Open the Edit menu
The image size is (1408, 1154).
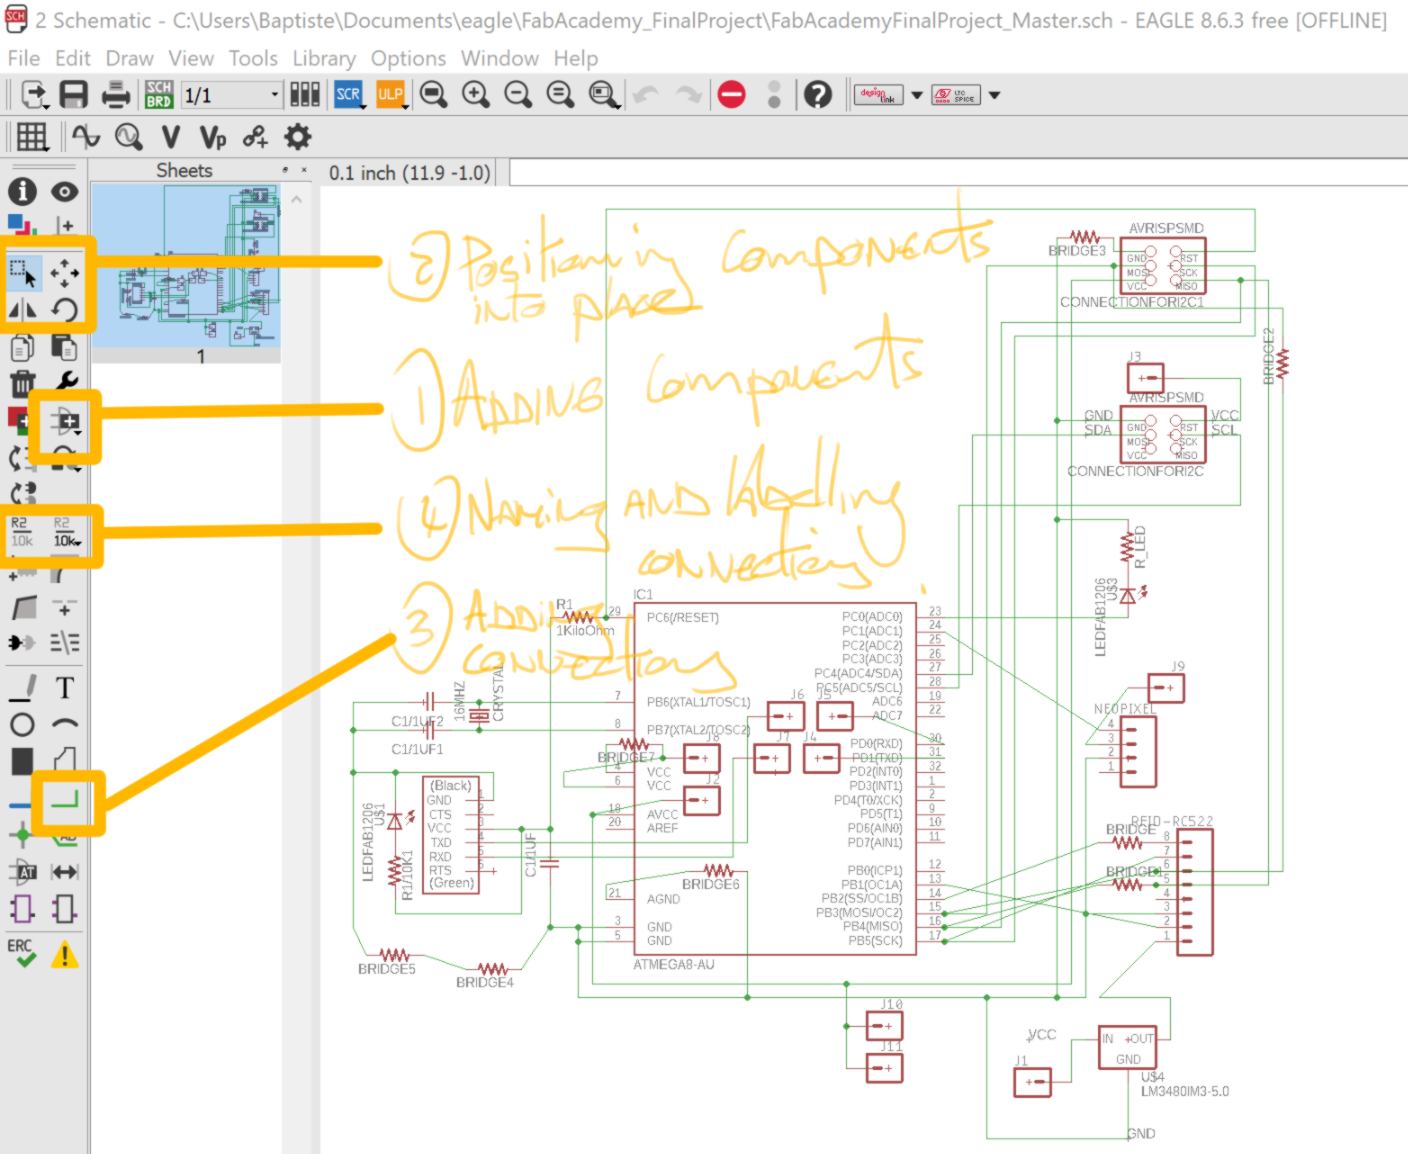pyautogui.click(x=73, y=58)
